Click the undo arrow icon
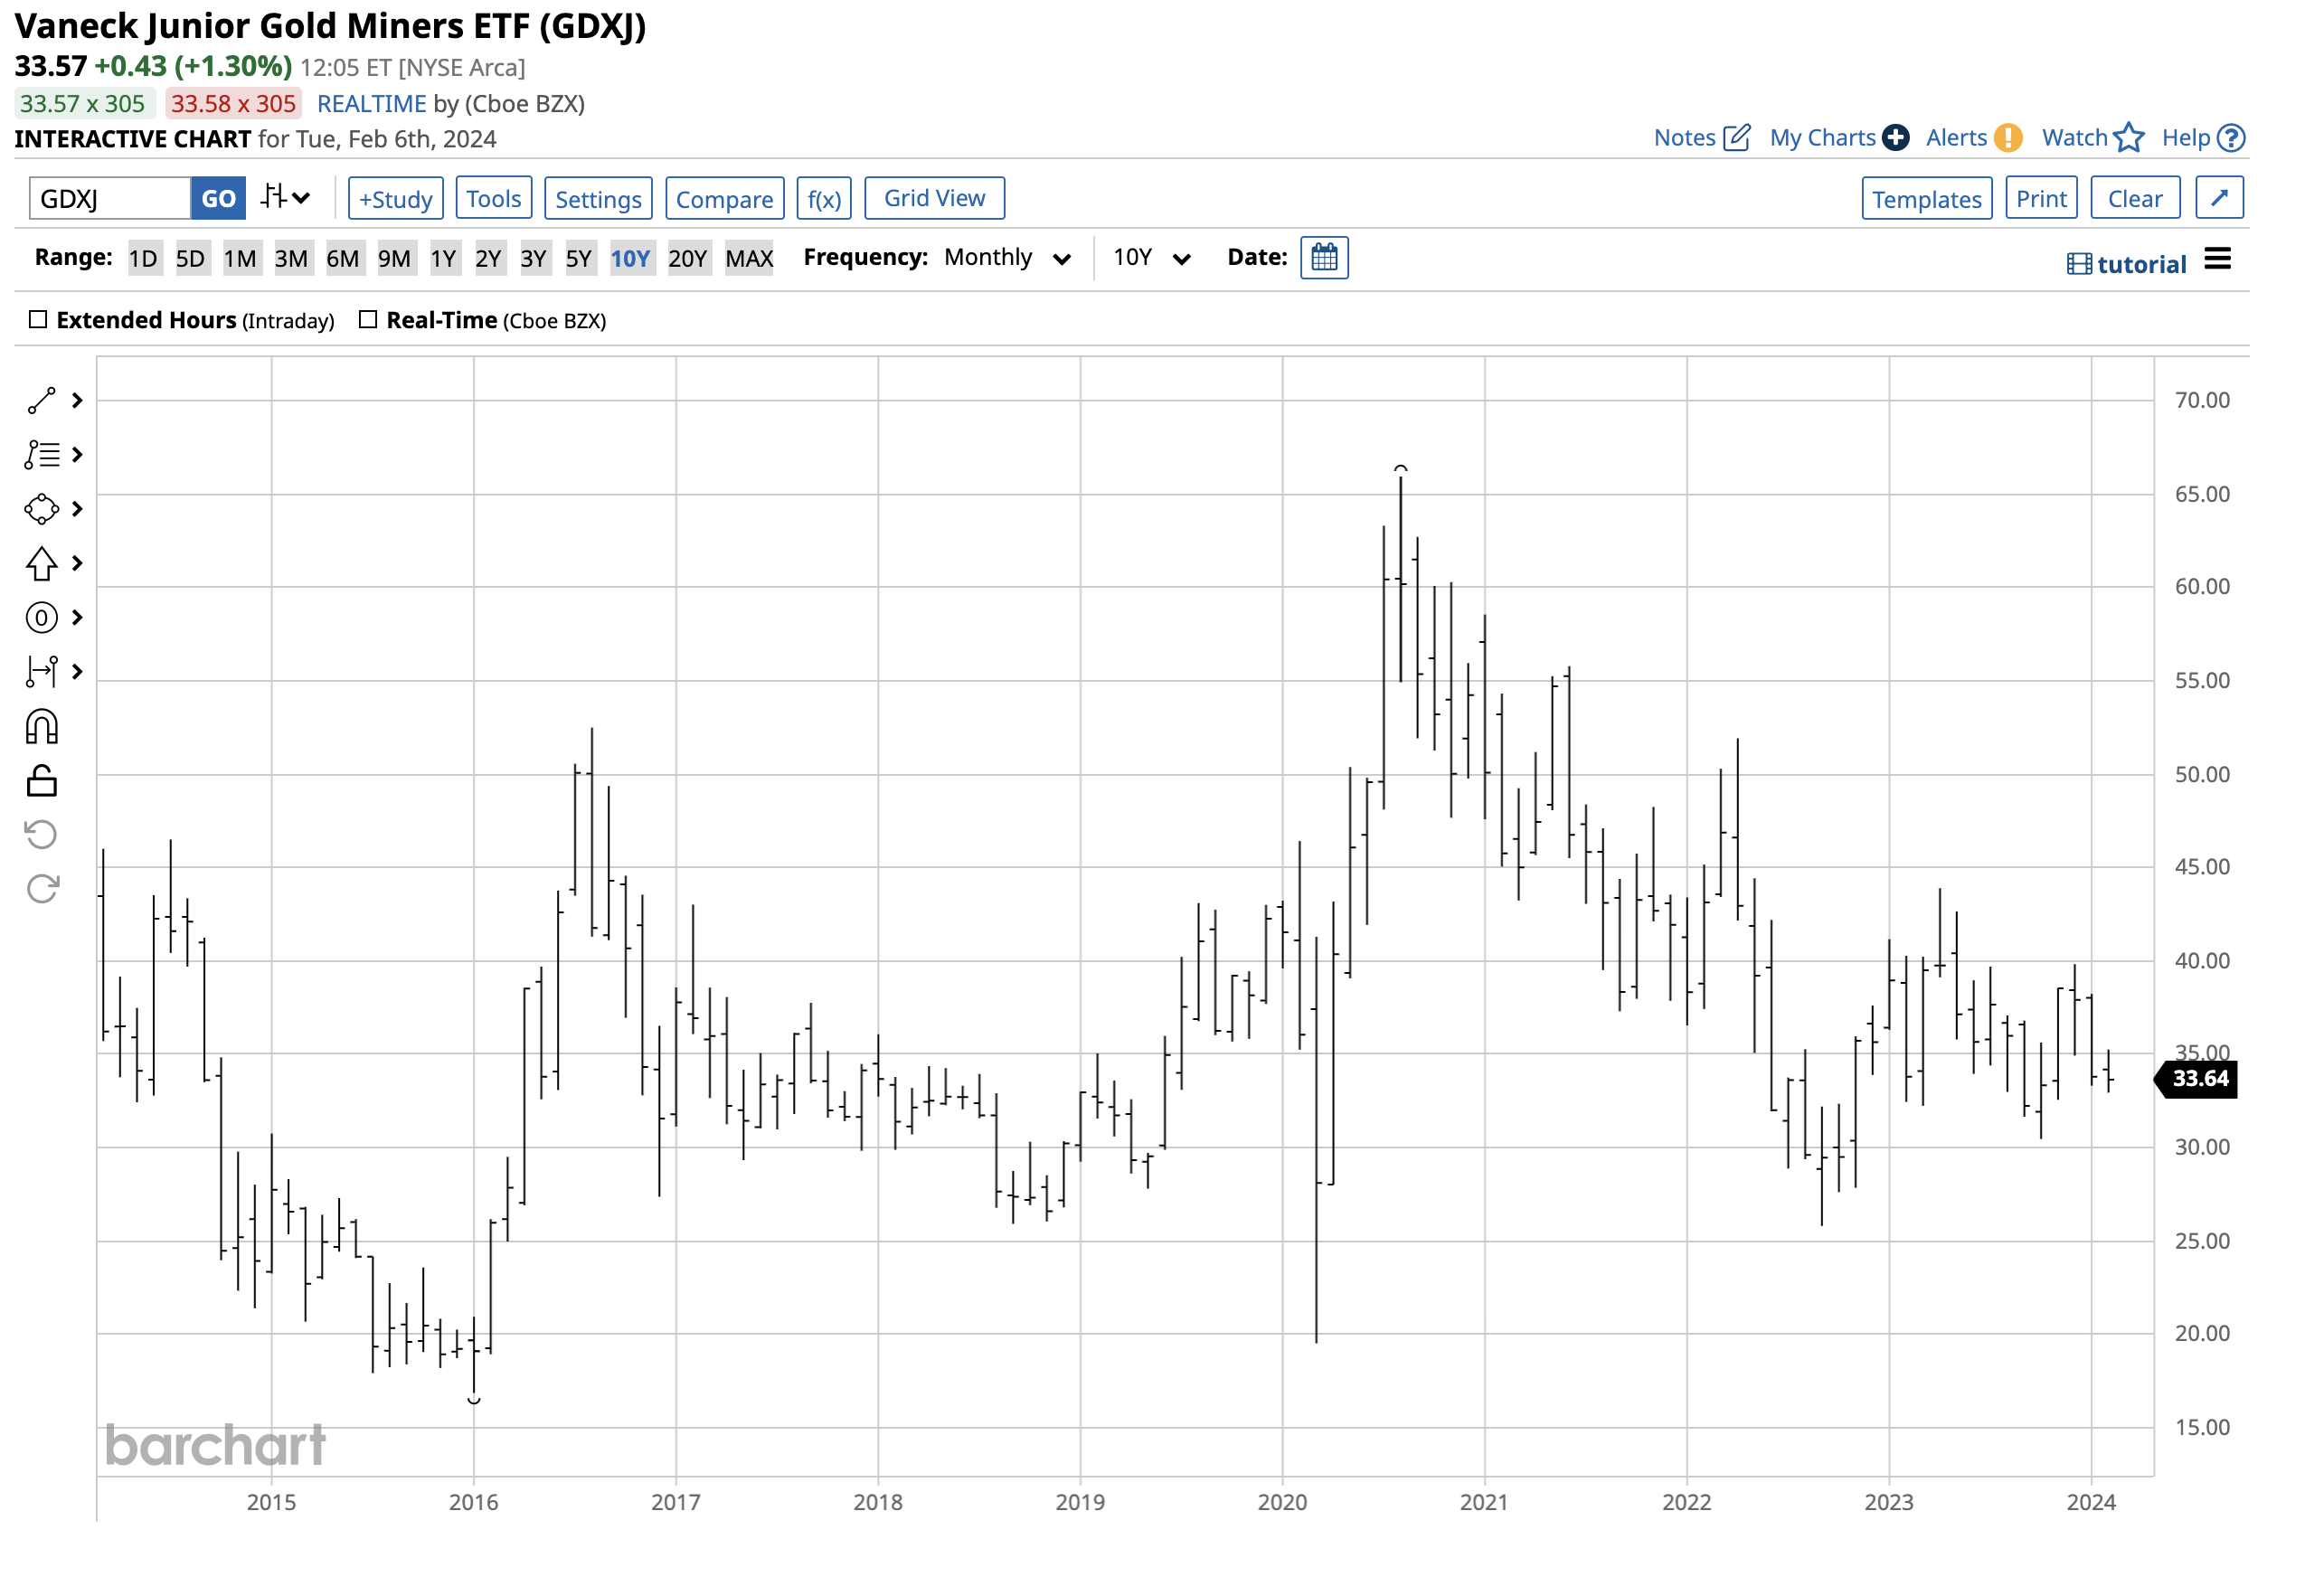Image resolution: width=2324 pixels, height=1577 pixels. coord(41,835)
